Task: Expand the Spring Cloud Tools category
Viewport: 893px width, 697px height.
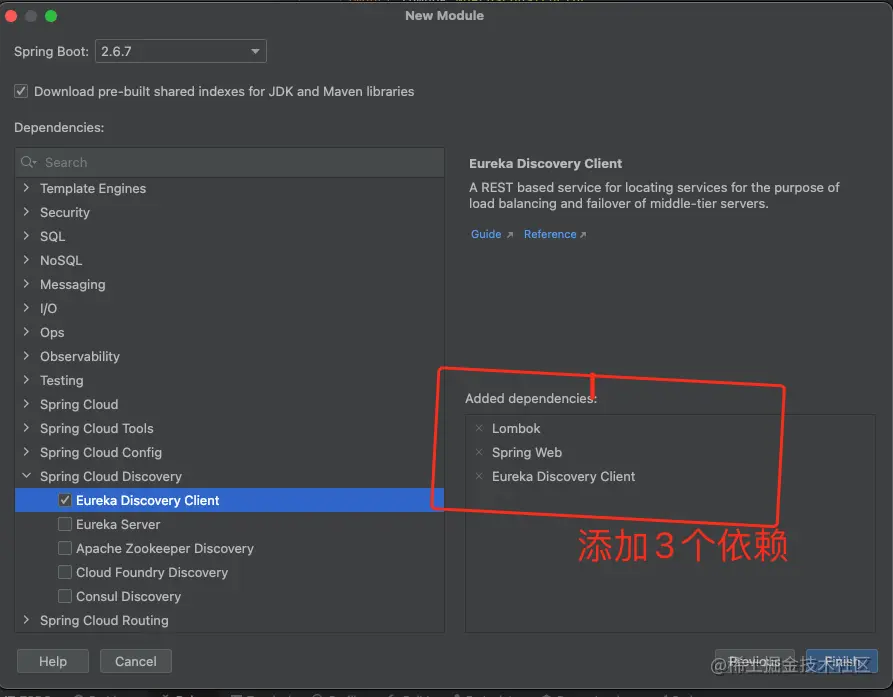Action: pos(26,428)
